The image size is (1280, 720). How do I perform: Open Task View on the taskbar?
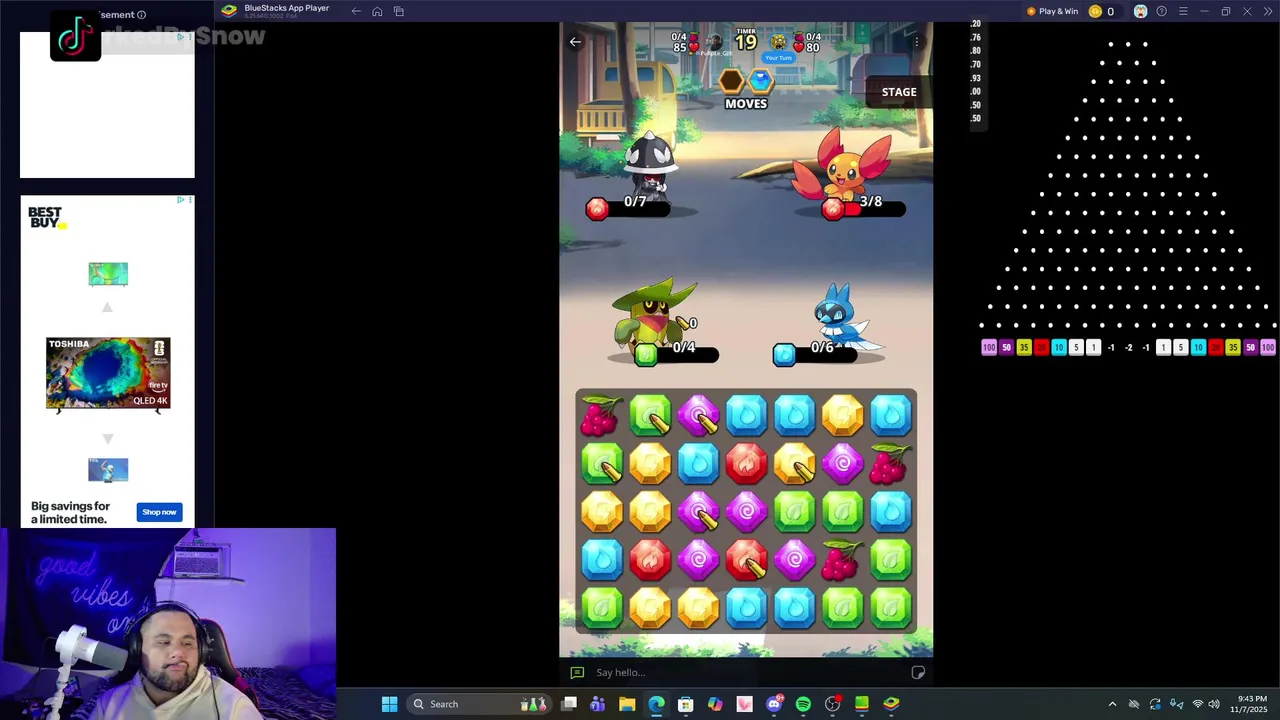pos(569,704)
